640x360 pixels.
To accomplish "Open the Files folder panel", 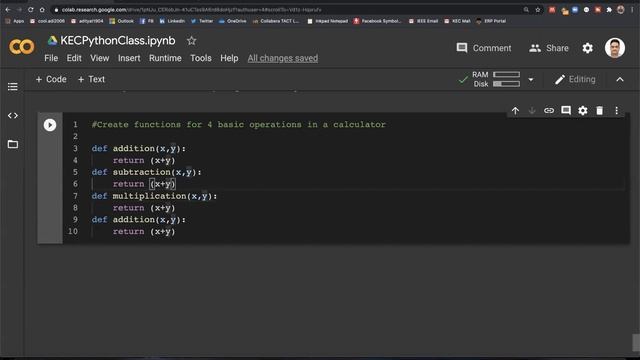I will coord(13,144).
